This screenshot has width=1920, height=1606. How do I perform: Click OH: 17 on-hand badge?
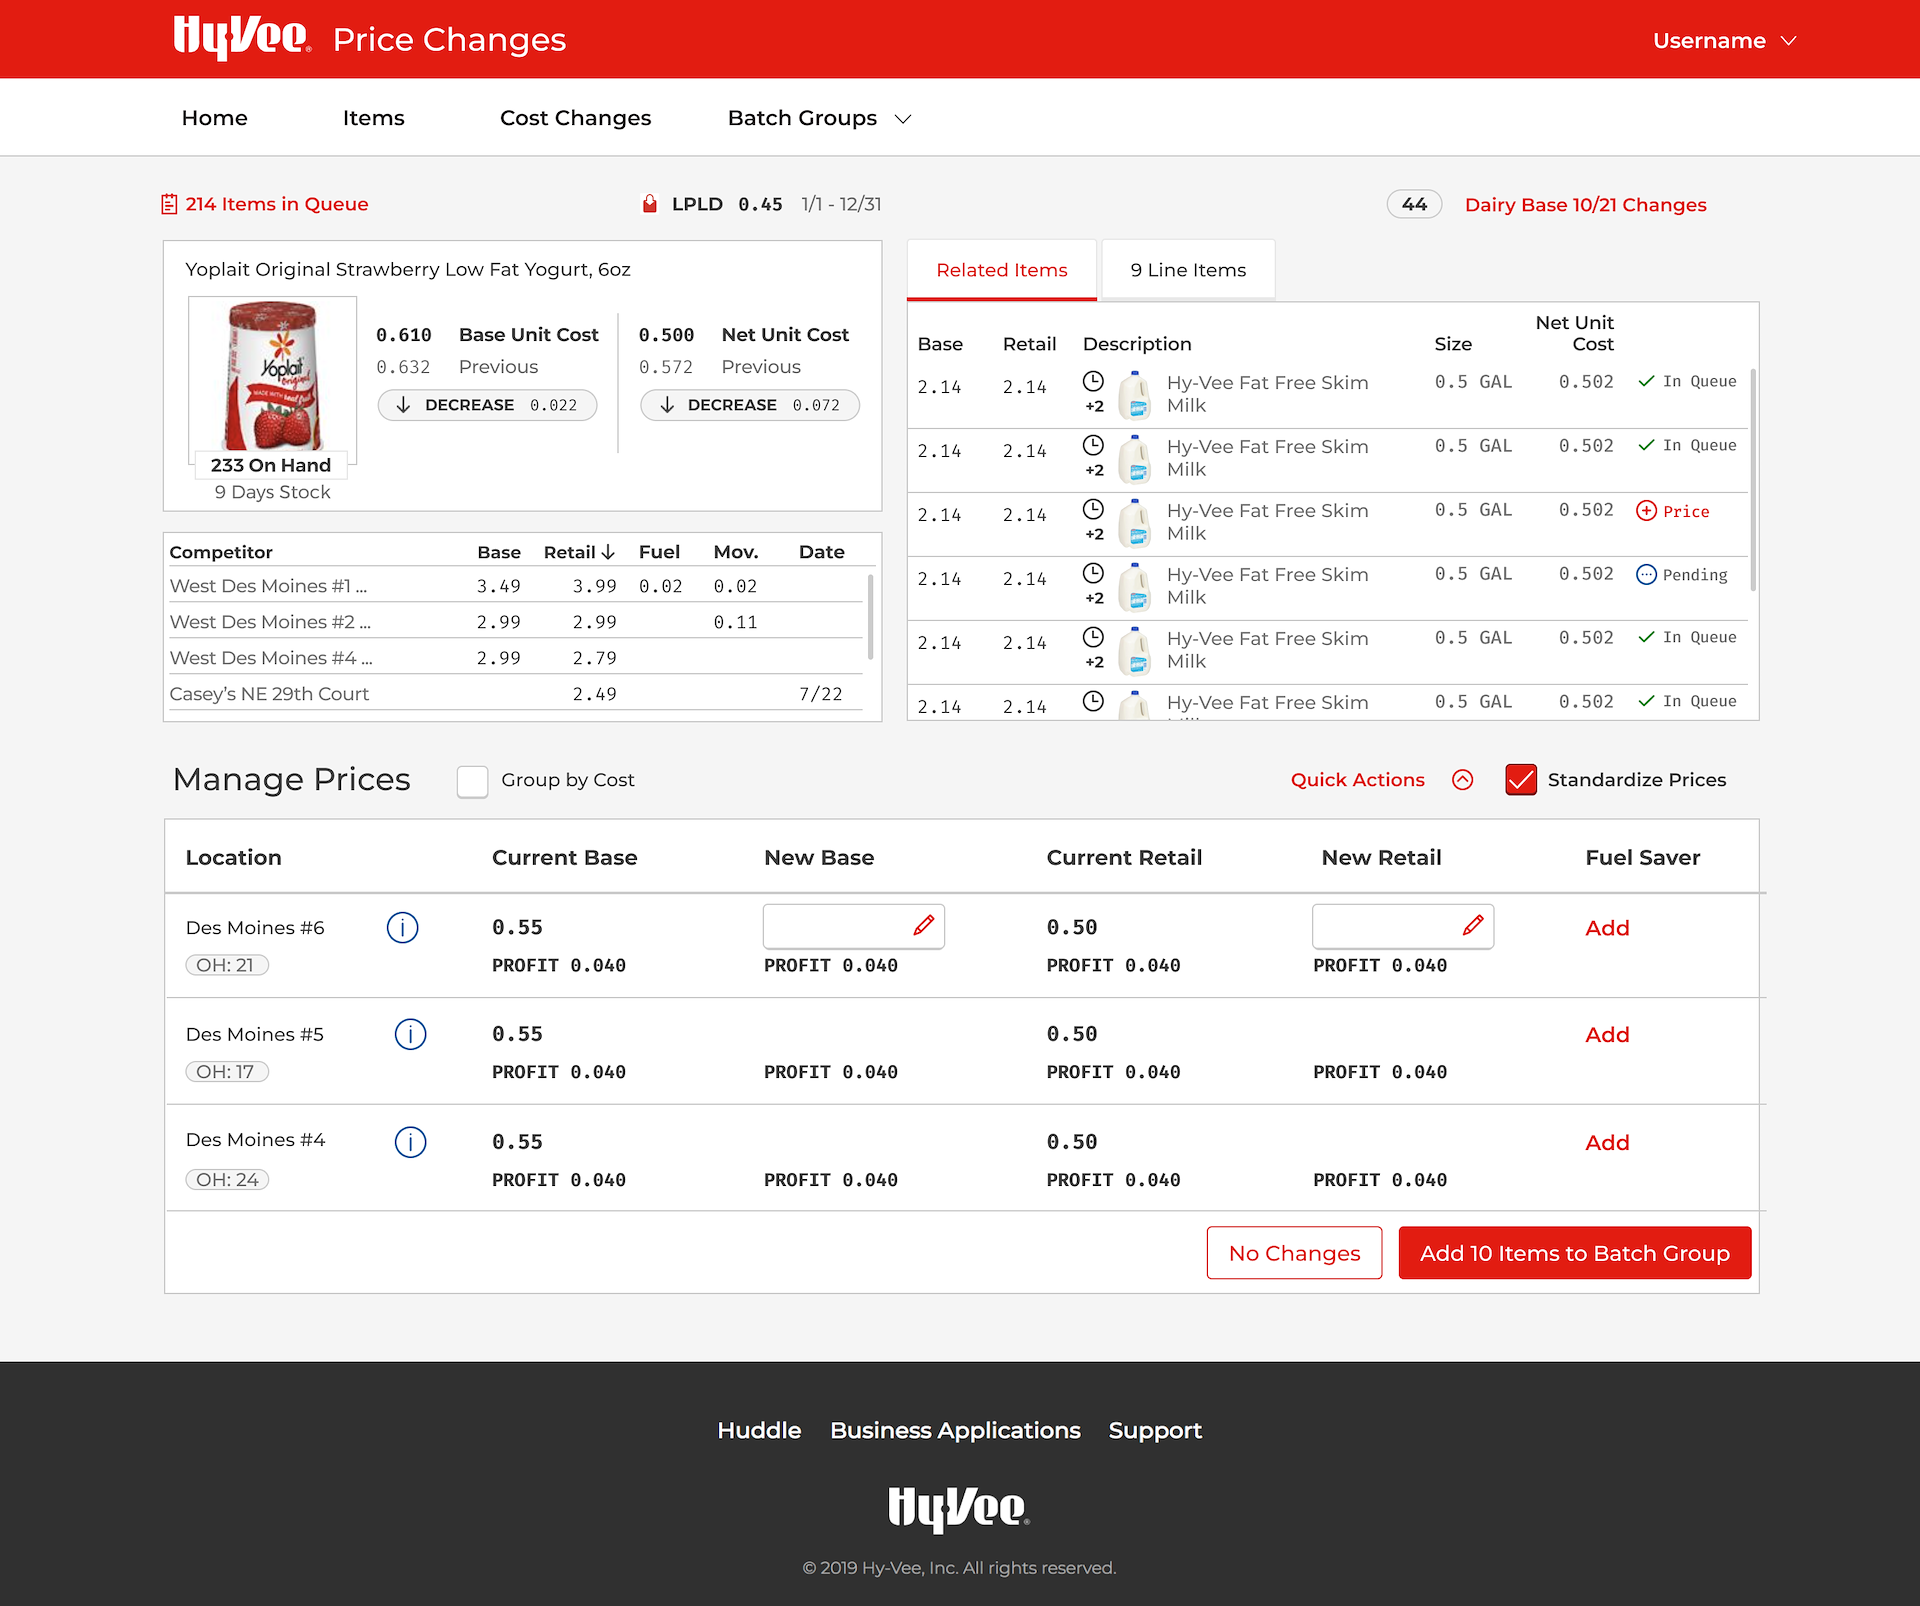pos(227,1072)
